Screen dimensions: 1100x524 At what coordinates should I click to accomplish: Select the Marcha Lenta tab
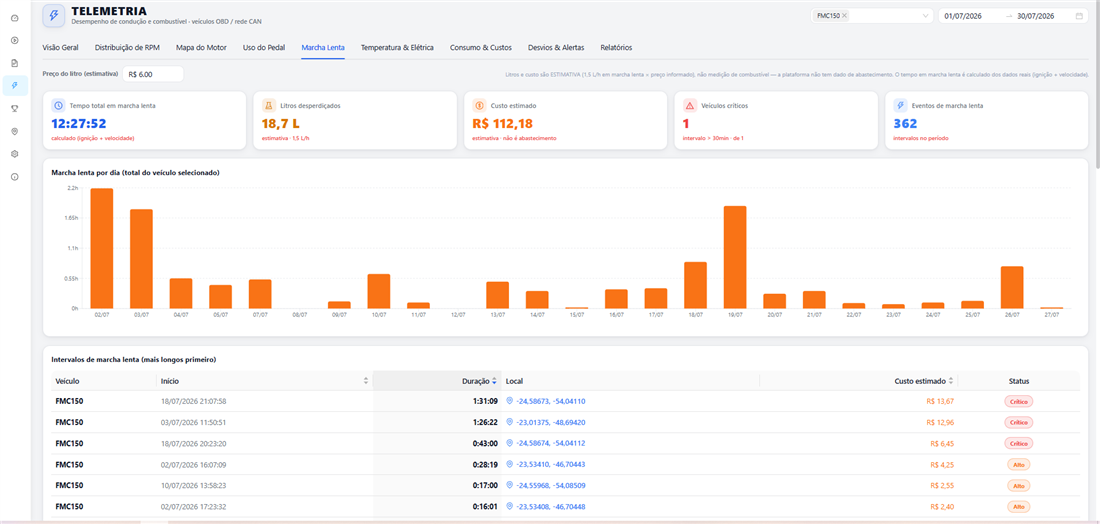point(323,48)
